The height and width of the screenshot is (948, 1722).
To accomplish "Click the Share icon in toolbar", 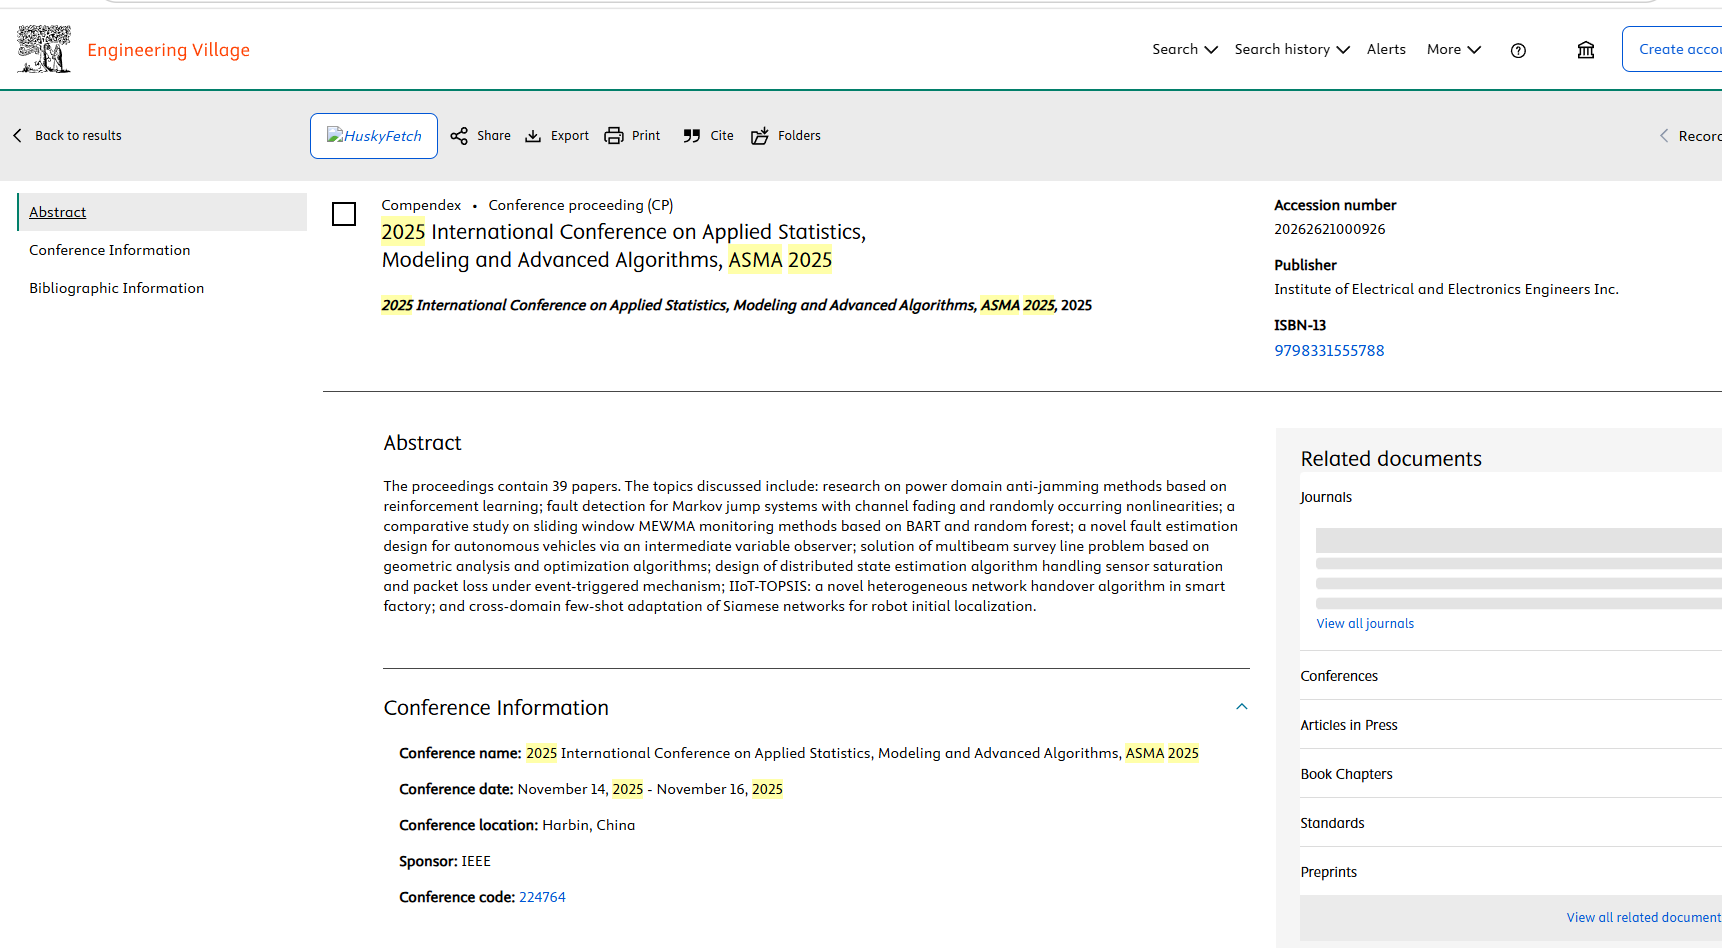I will tap(459, 136).
